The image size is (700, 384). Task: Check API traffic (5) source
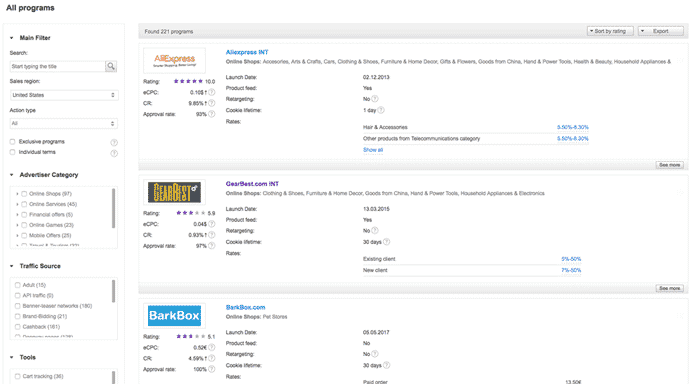pyautogui.click(x=18, y=296)
